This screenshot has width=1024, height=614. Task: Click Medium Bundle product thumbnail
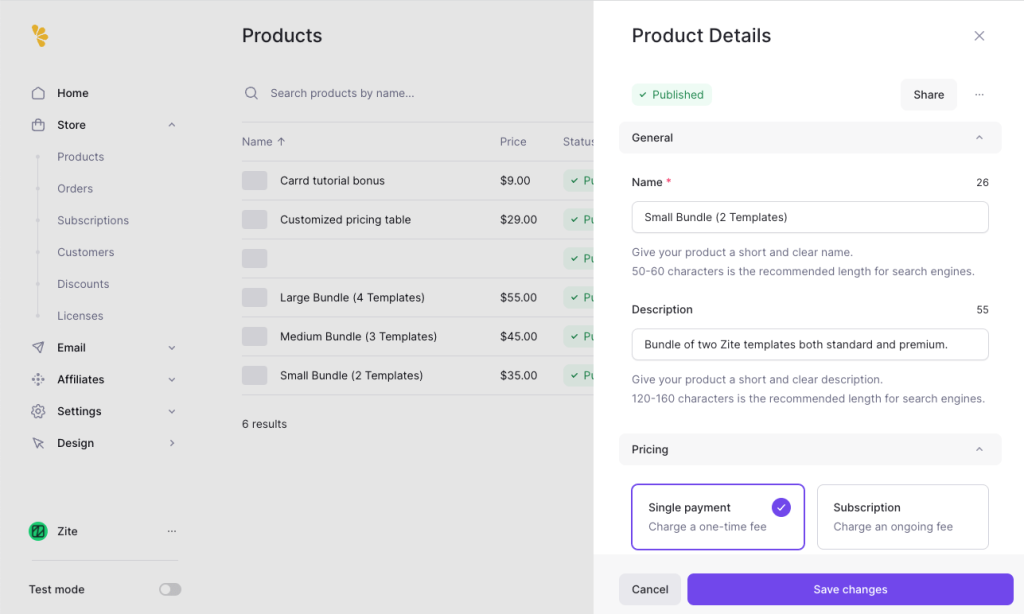coord(255,336)
